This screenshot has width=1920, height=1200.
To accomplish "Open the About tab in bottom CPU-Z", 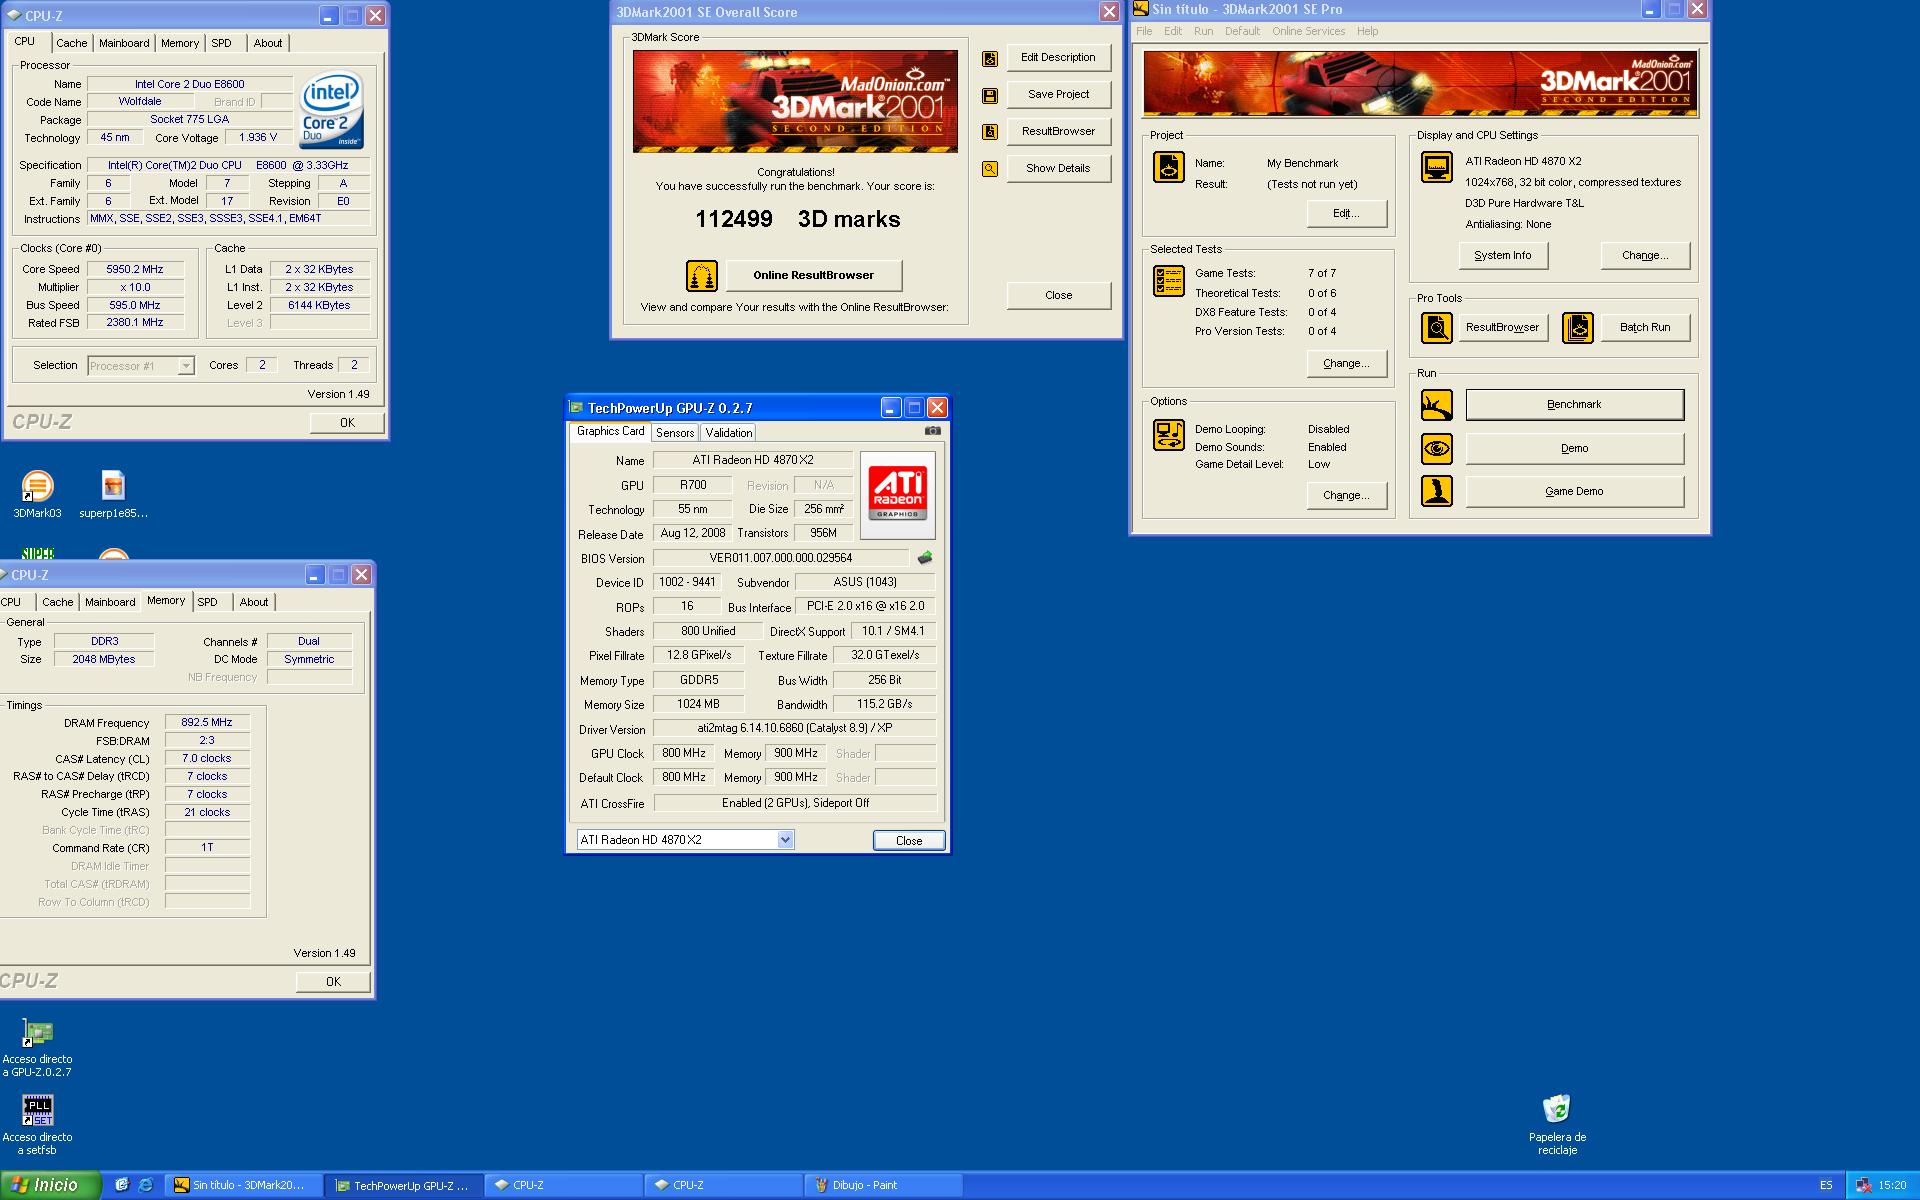I will click(254, 602).
